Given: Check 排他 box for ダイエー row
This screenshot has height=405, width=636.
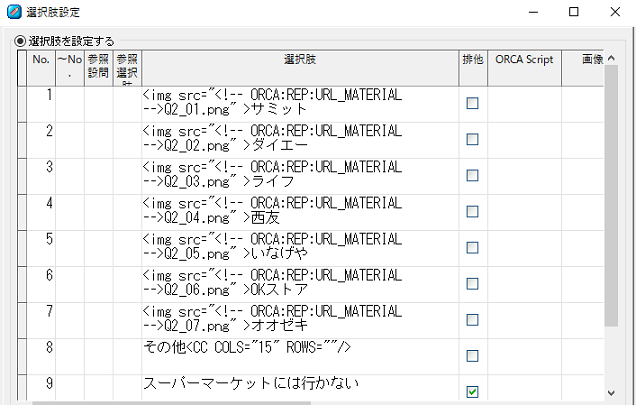Looking at the screenshot, I should (x=472, y=139).
